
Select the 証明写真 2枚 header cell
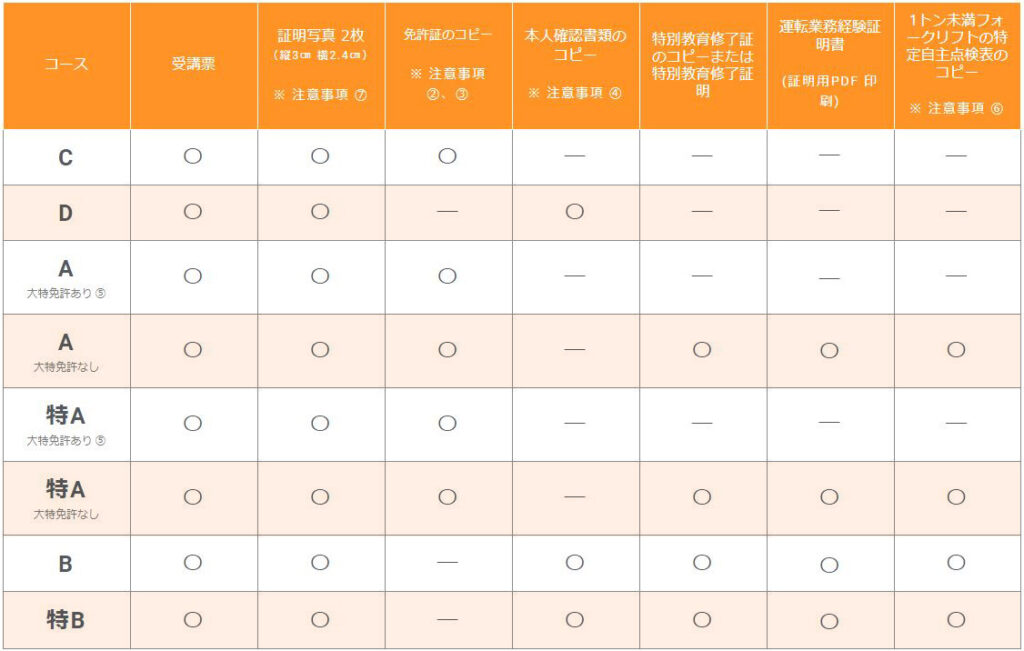(x=321, y=64)
